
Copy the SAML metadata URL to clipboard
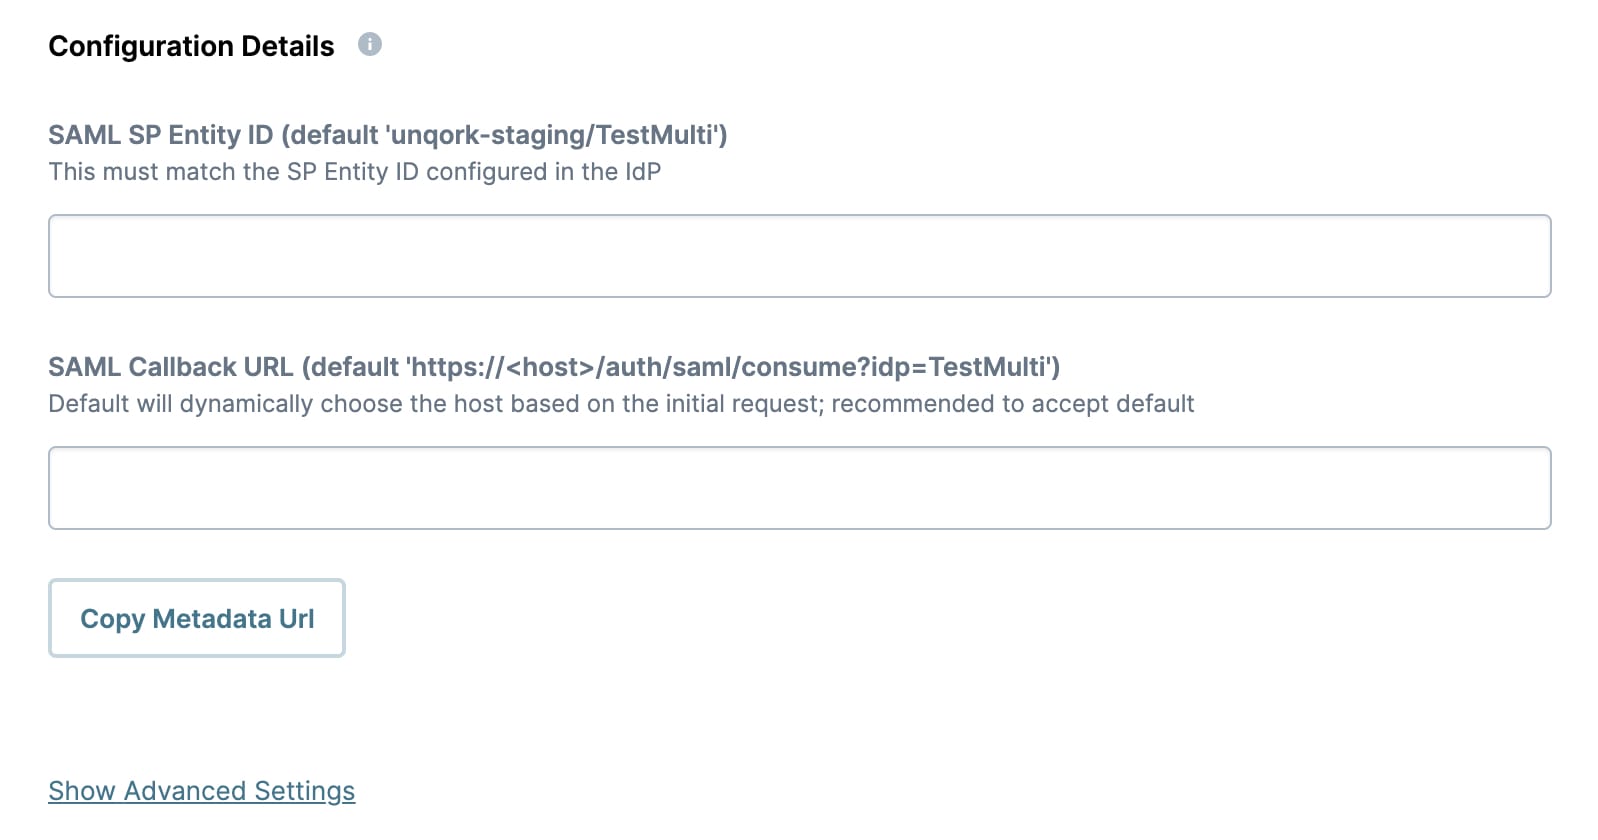pyautogui.click(x=197, y=618)
